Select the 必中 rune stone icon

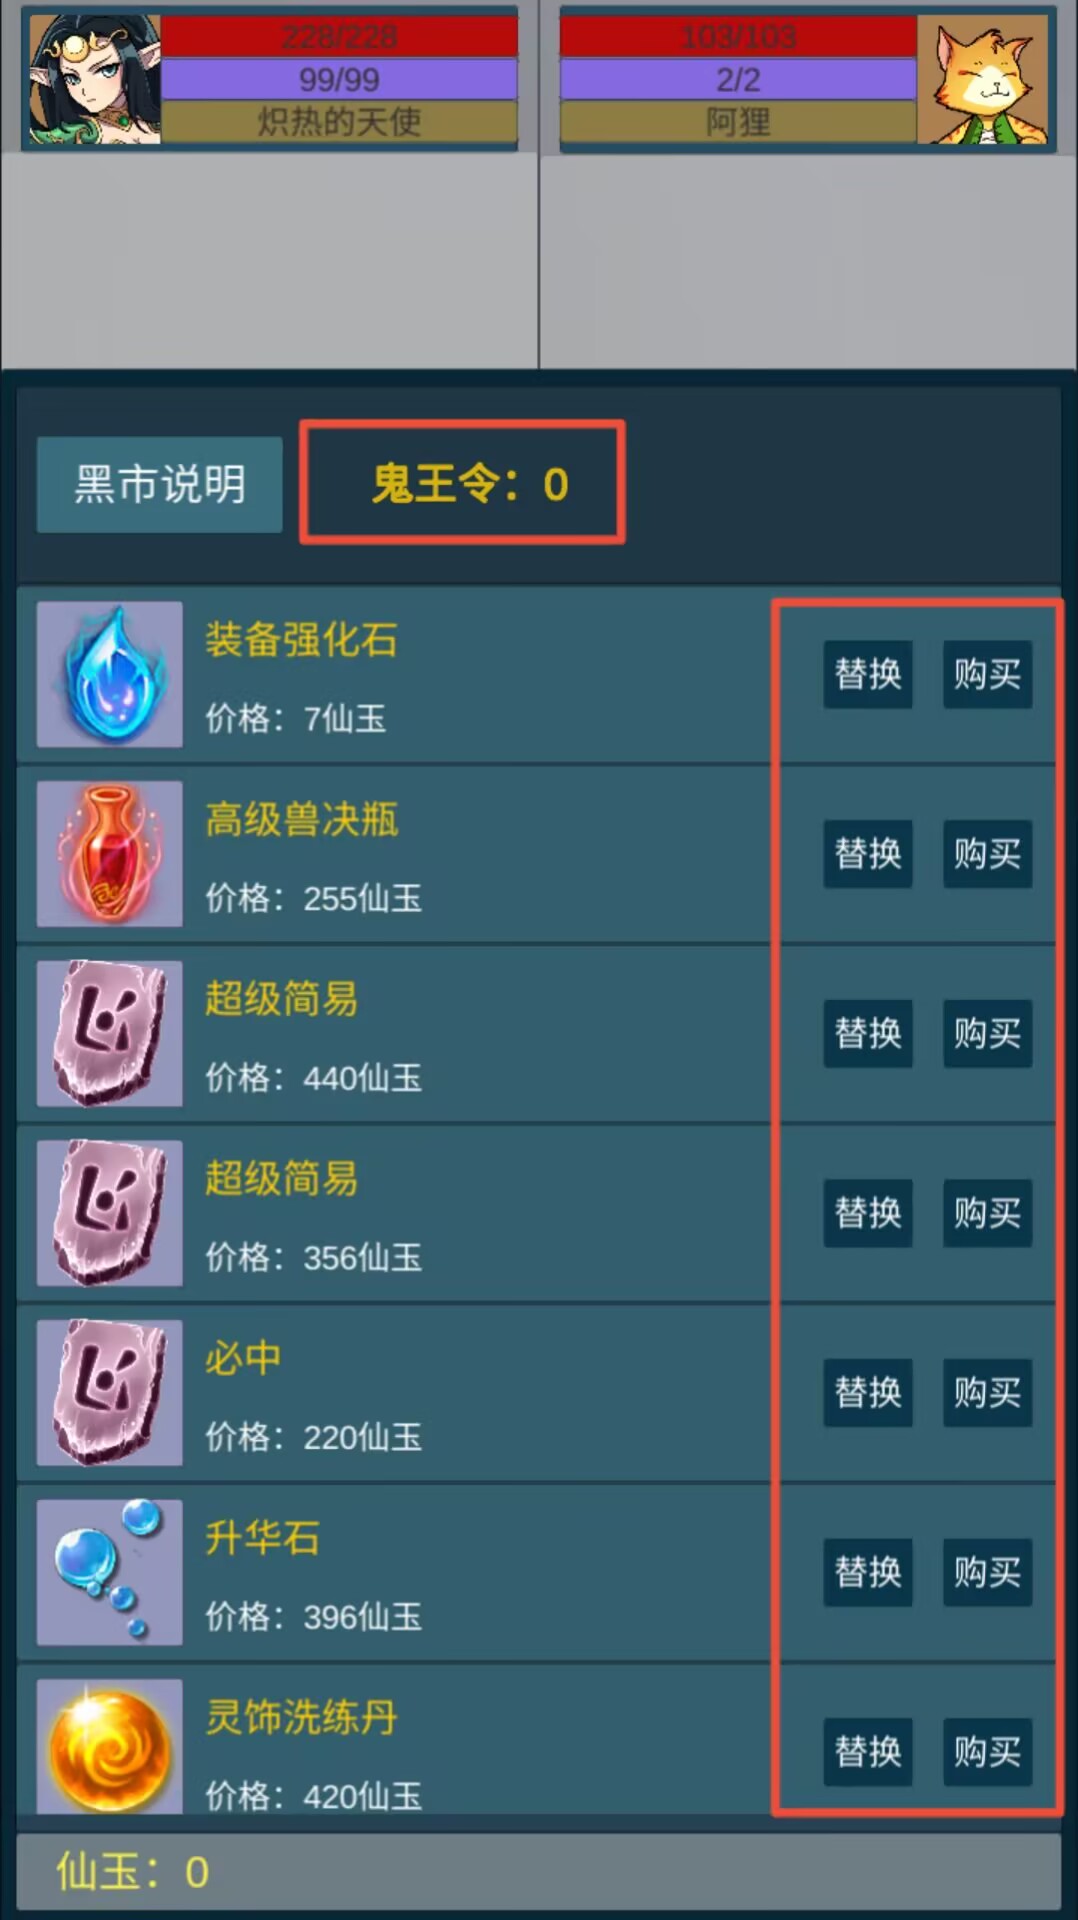(110, 1393)
